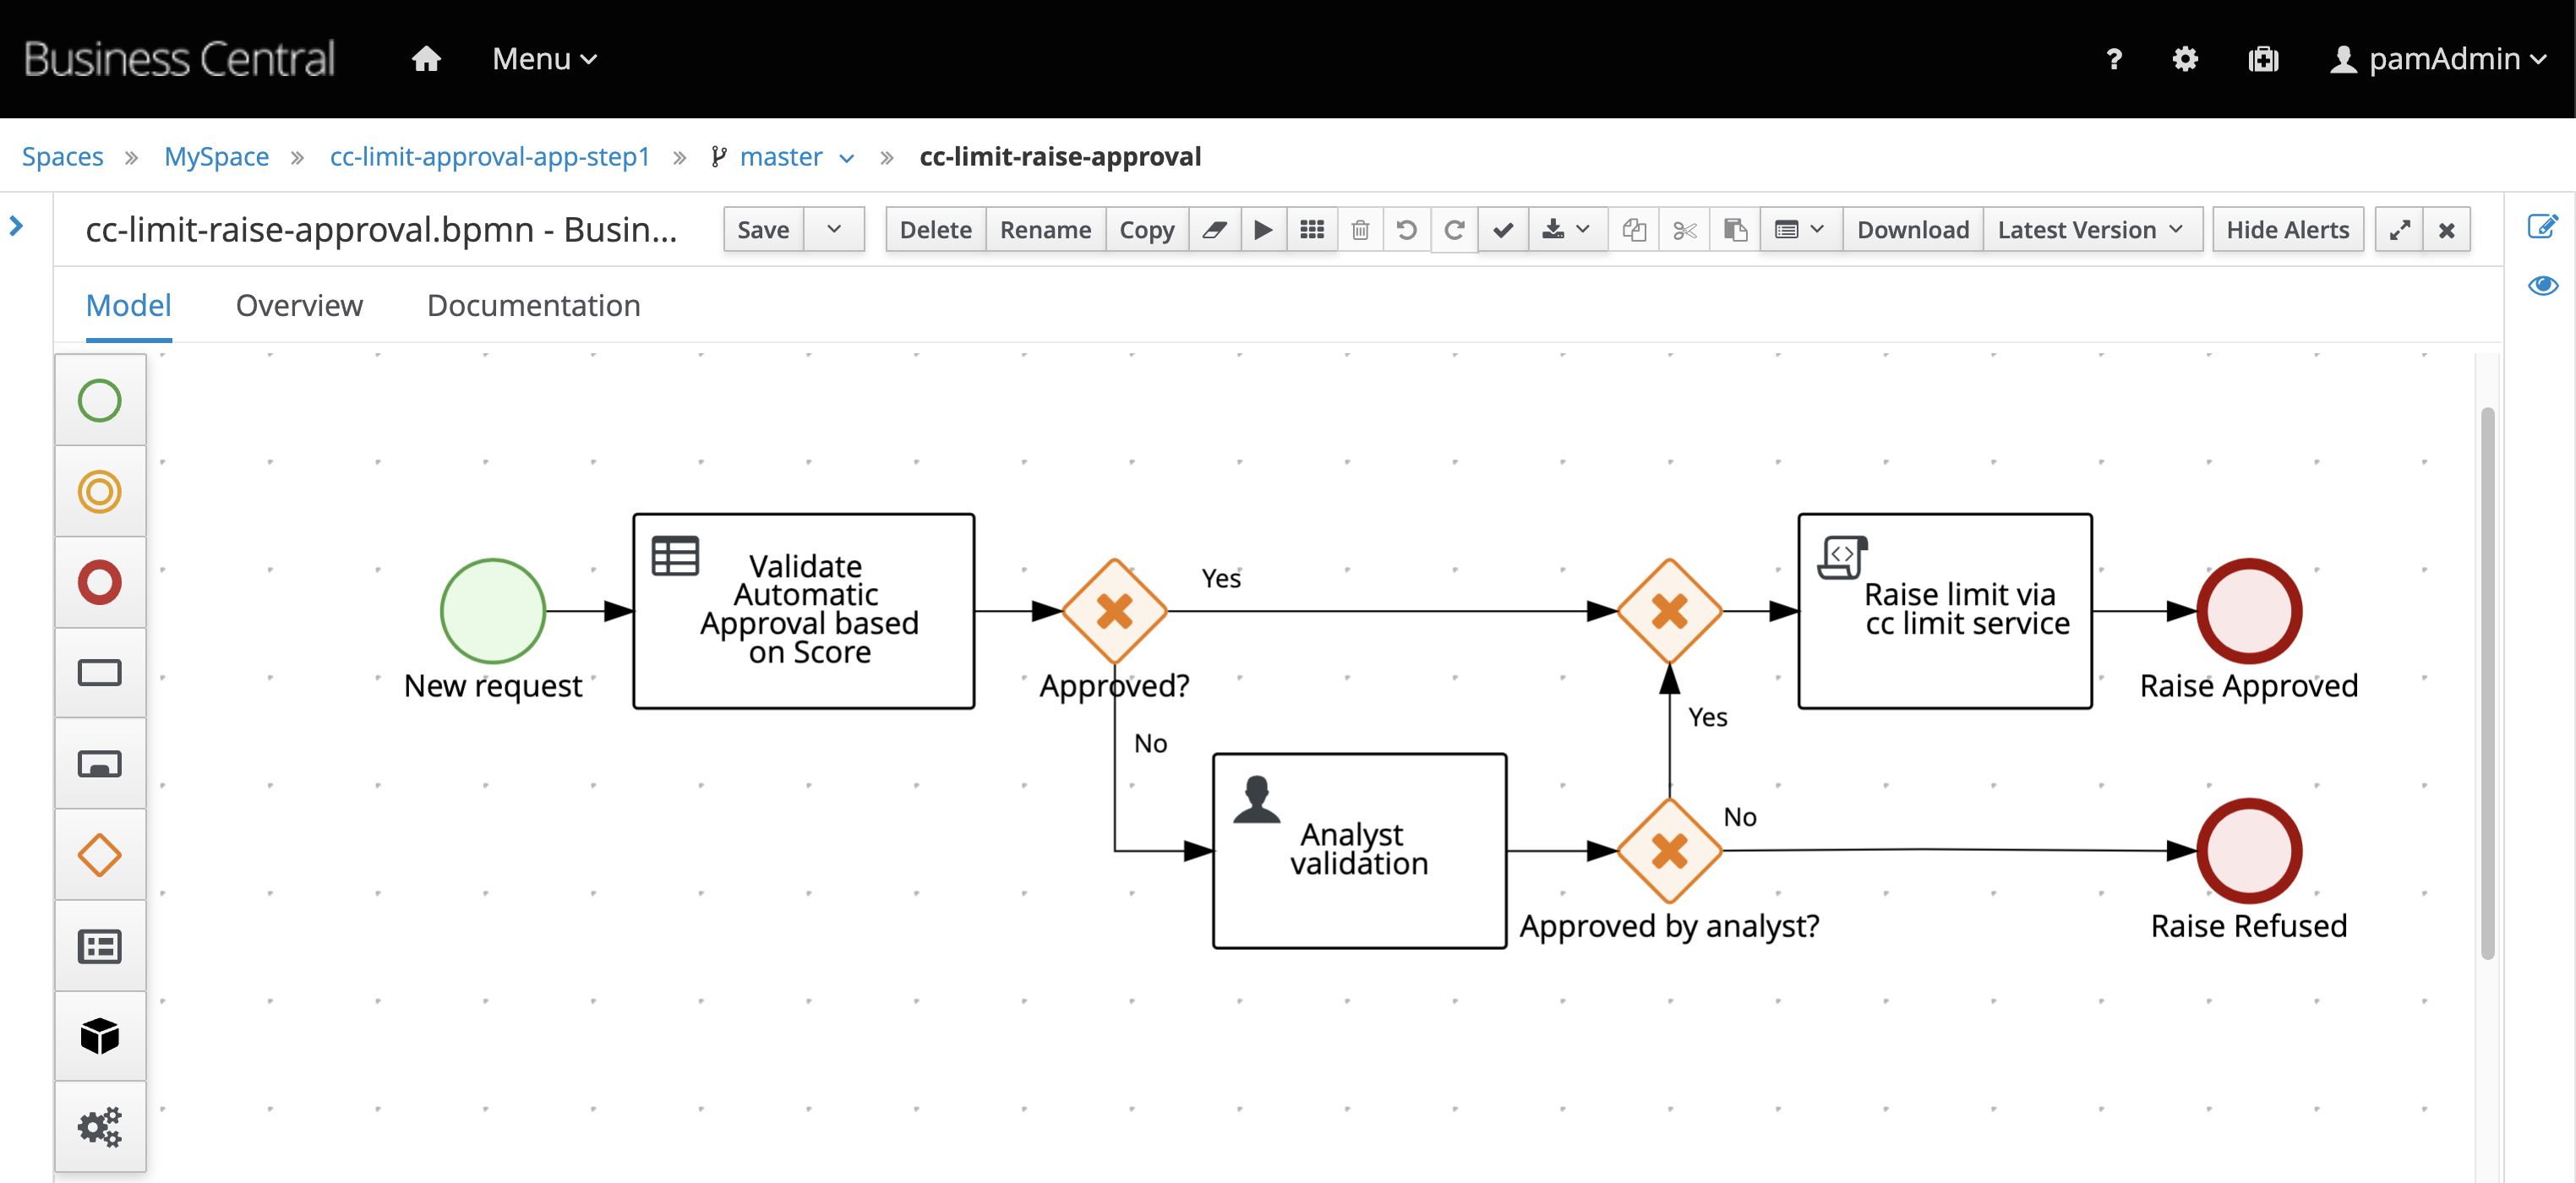Select Gateways diamond palette icon
The height and width of the screenshot is (1183, 2576).
[x=100, y=855]
